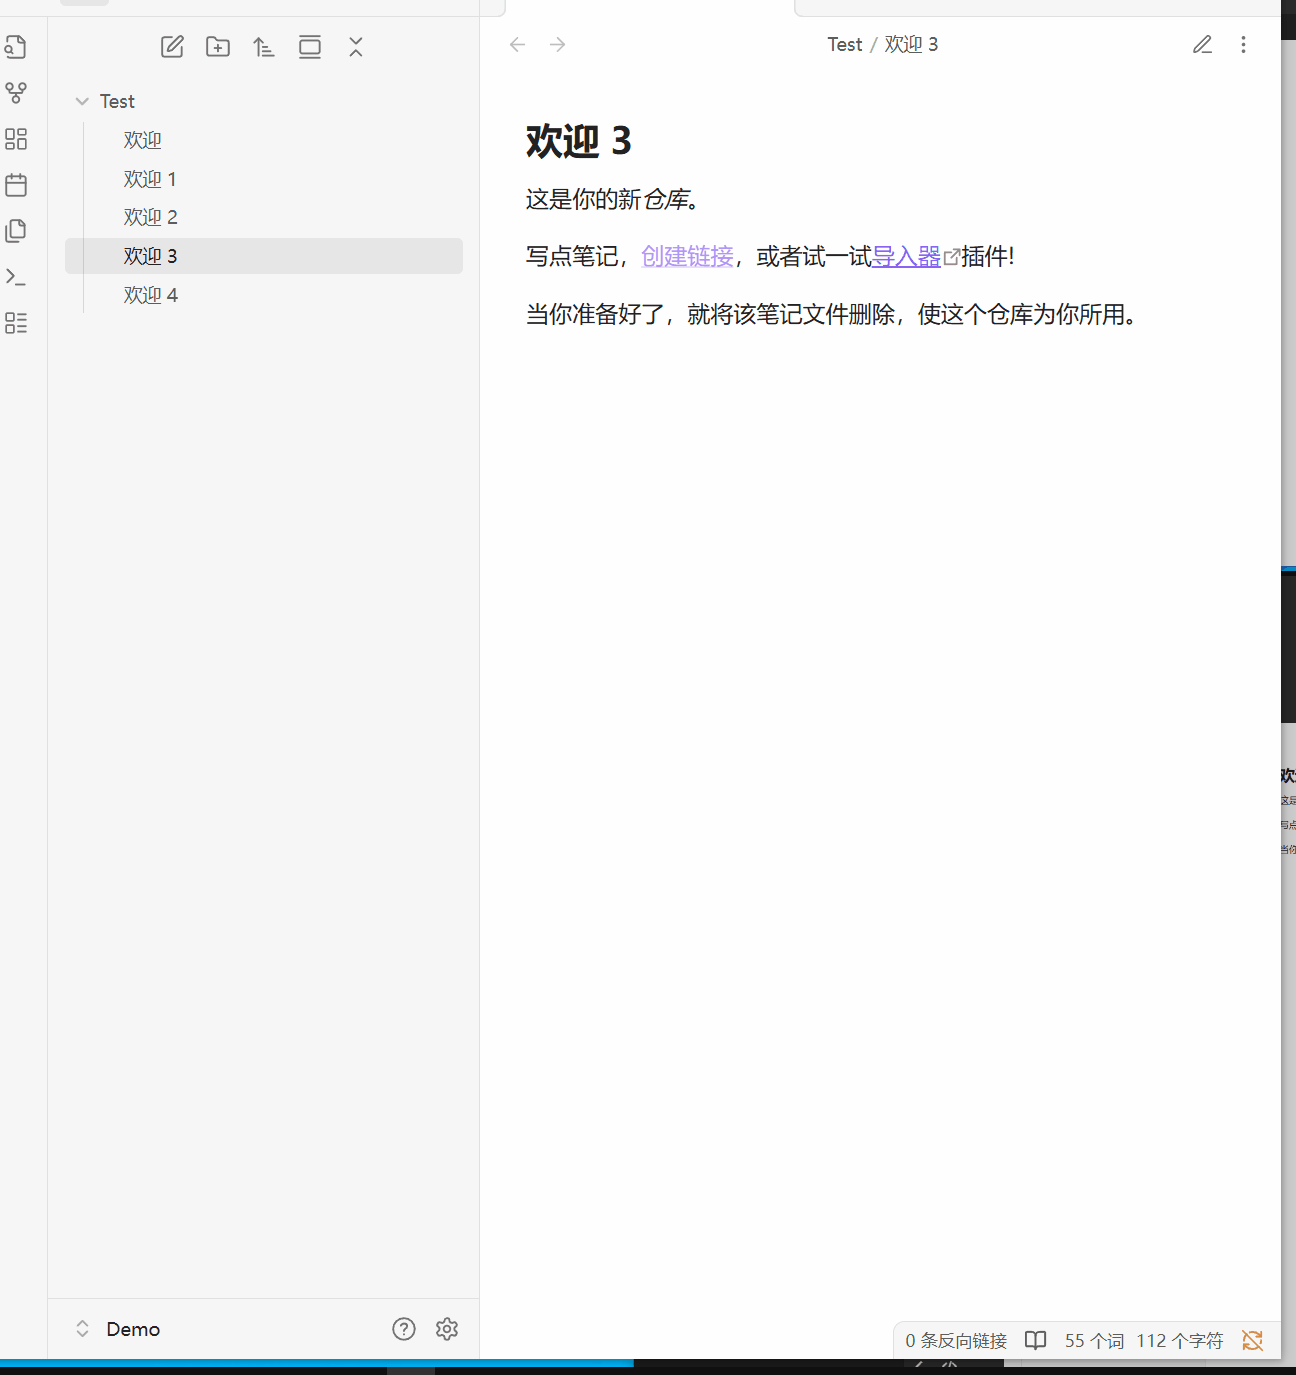
Task: Open the note 欢迎 4
Action: click(151, 295)
